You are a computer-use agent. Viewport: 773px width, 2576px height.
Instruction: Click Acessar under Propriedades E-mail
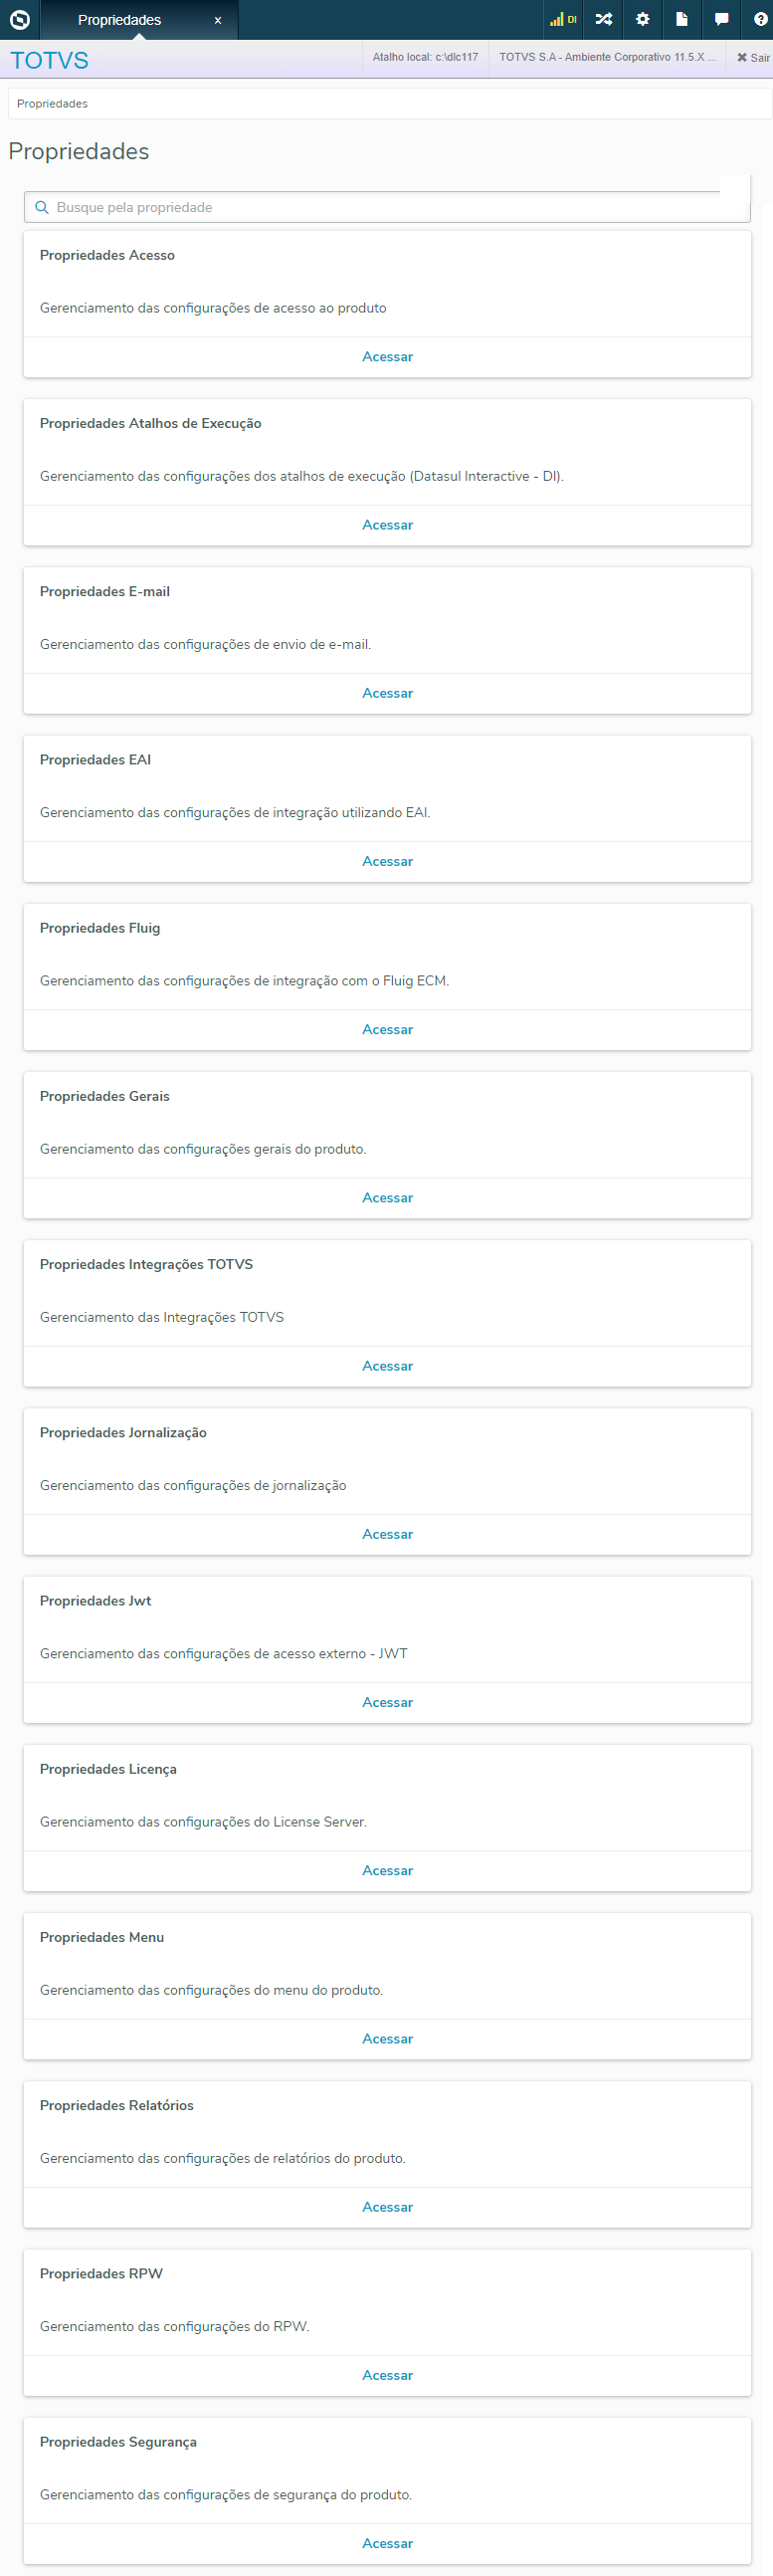387,693
